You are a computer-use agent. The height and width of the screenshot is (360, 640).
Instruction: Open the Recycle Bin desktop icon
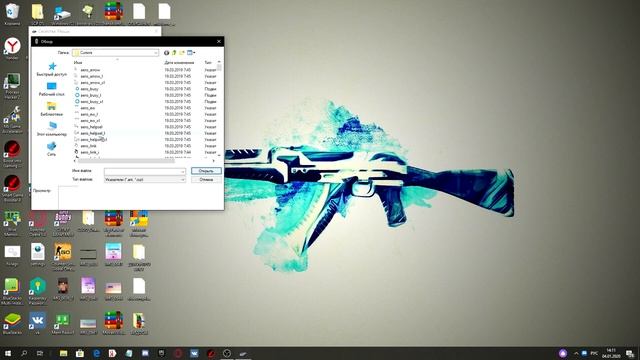(x=12, y=13)
